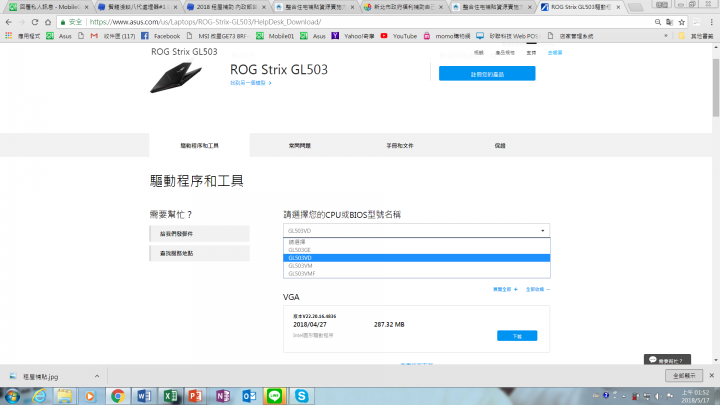Open the need help chat widget
The height and width of the screenshot is (405, 720).
[x=667, y=360]
